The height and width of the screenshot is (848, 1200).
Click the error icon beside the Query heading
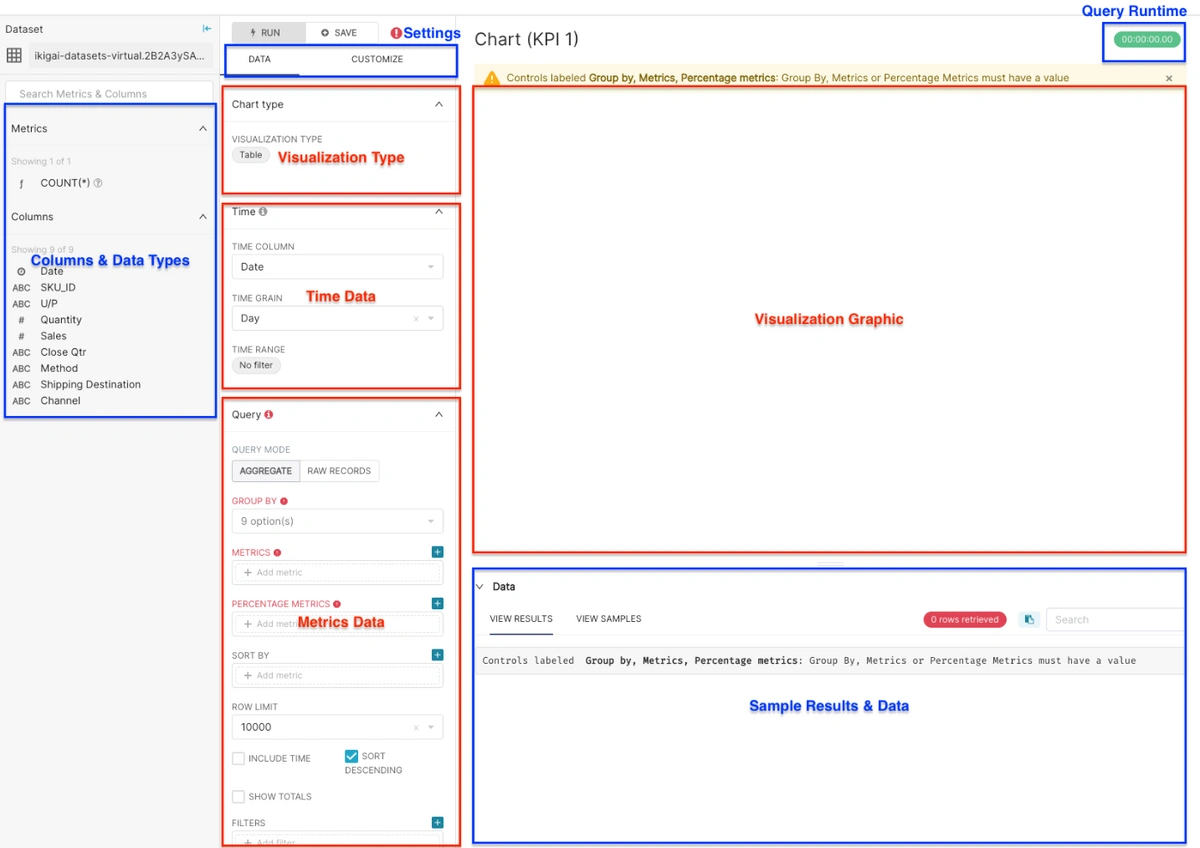[x=269, y=414]
